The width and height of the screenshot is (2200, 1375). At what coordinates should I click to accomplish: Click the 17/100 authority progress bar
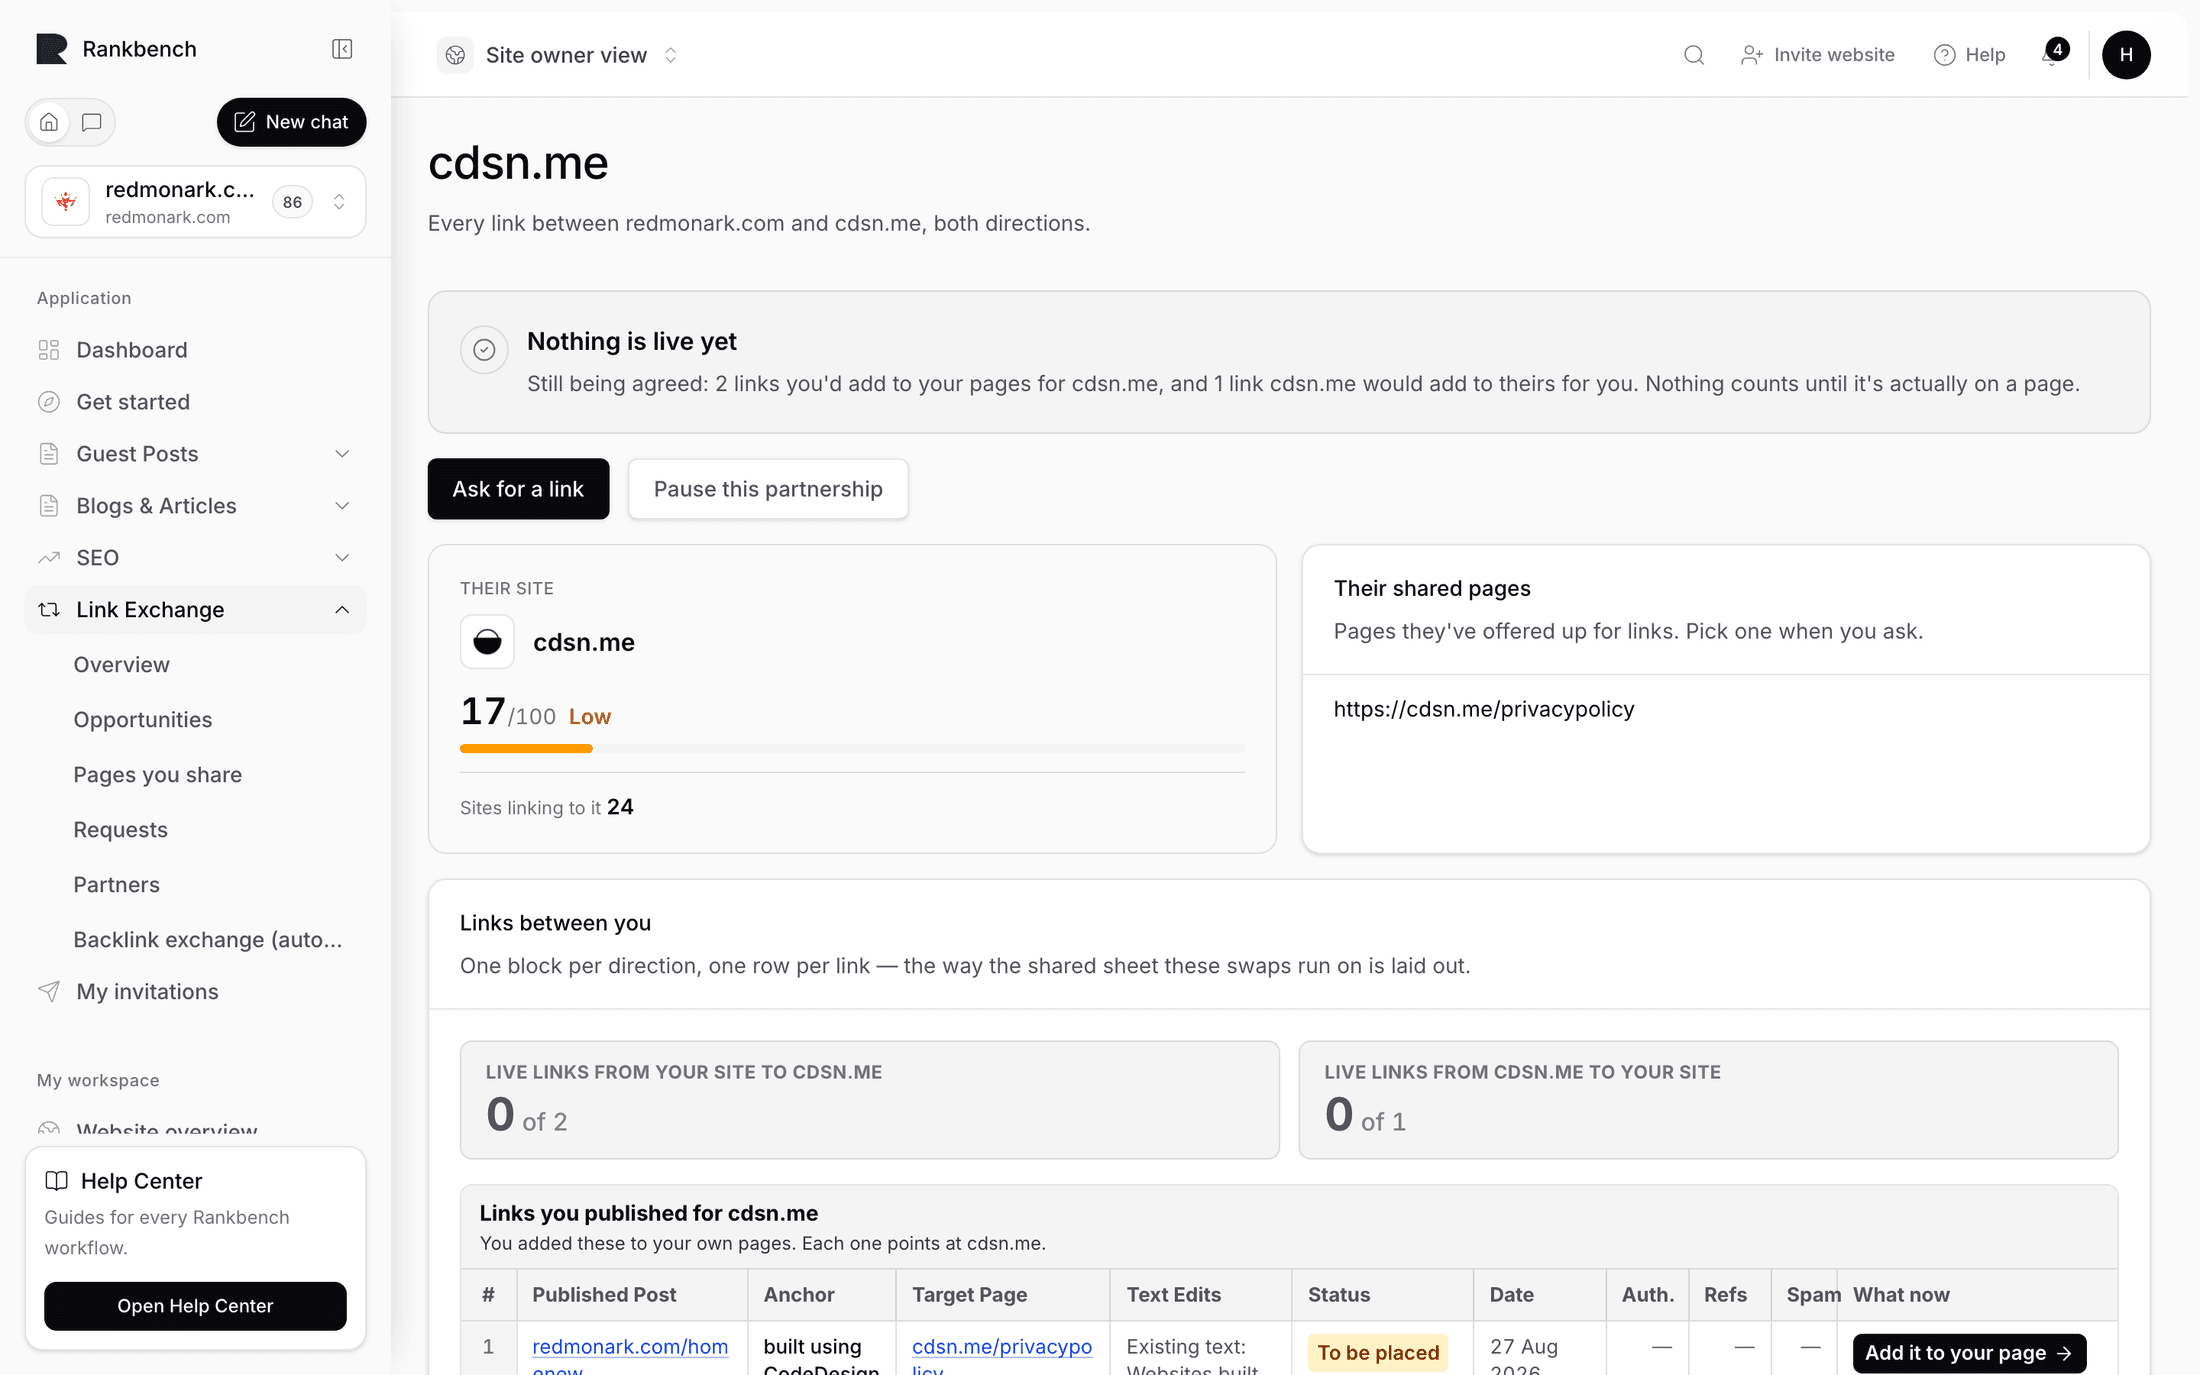click(x=852, y=748)
